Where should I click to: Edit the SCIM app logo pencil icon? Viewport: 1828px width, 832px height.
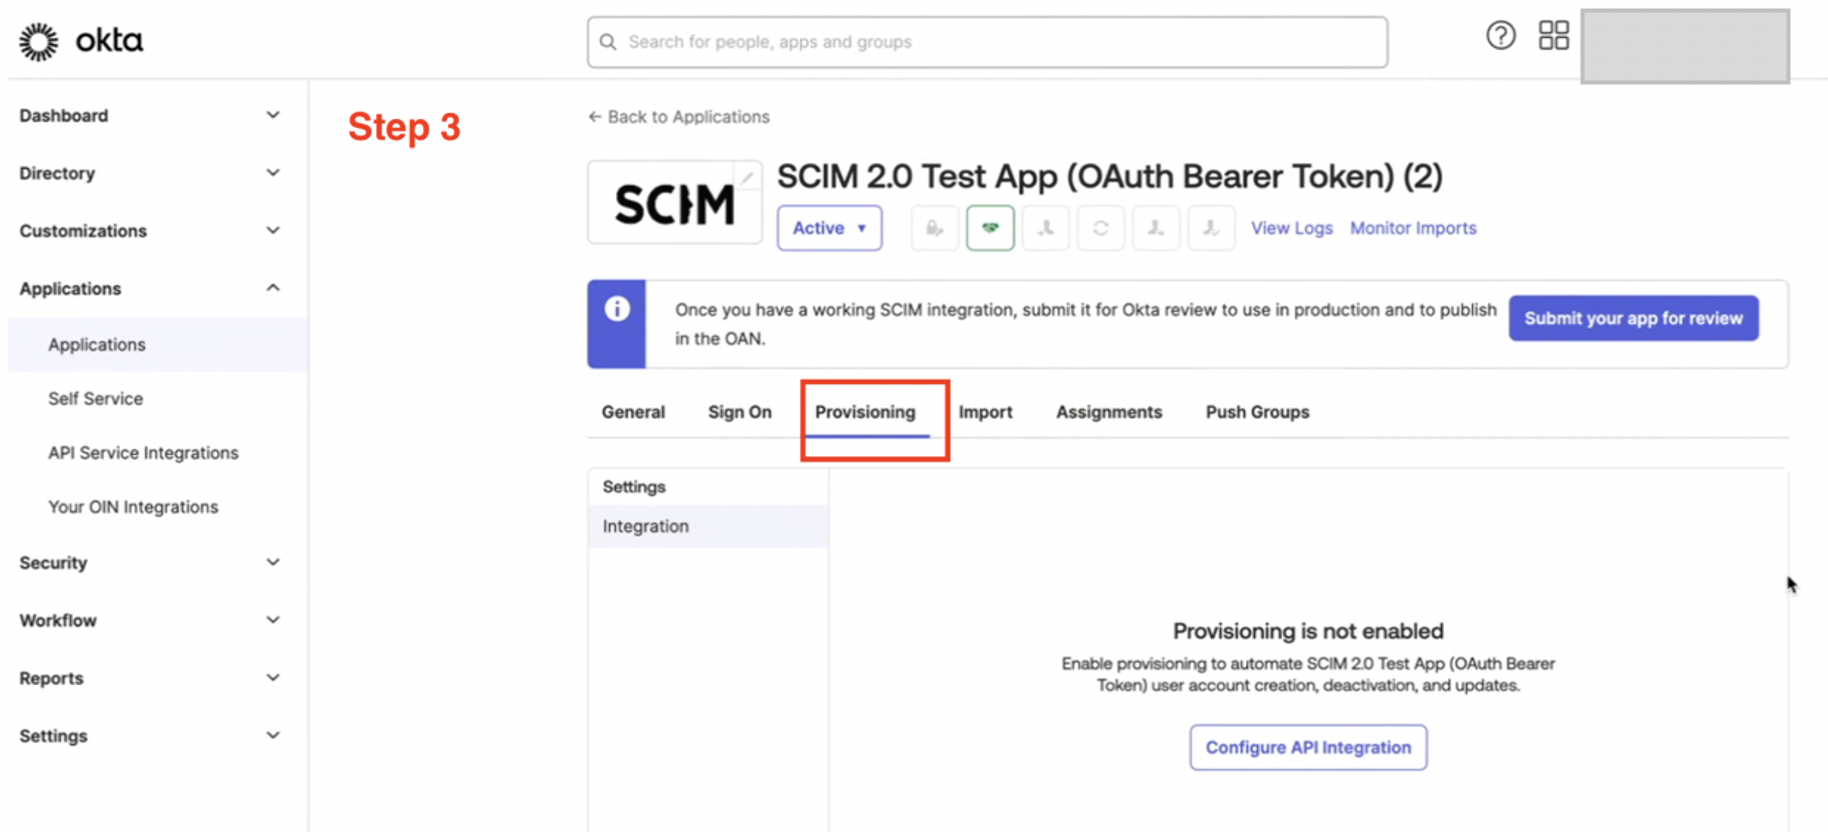[747, 178]
